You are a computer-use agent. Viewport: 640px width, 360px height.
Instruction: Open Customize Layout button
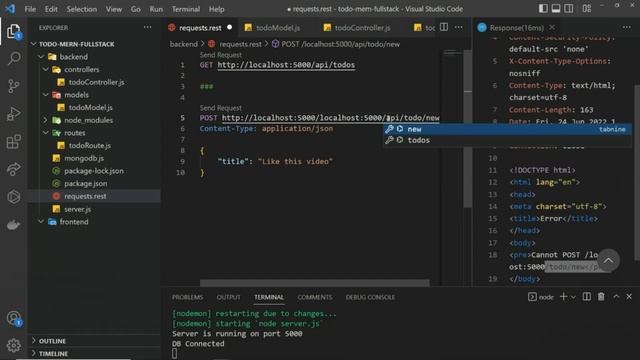click(x=587, y=9)
